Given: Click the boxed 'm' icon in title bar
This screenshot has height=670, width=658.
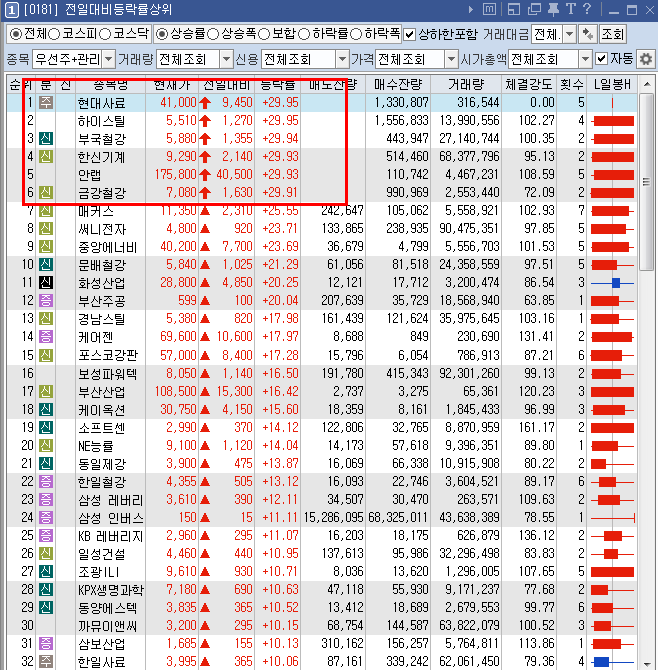Looking at the screenshot, I should point(489,9).
